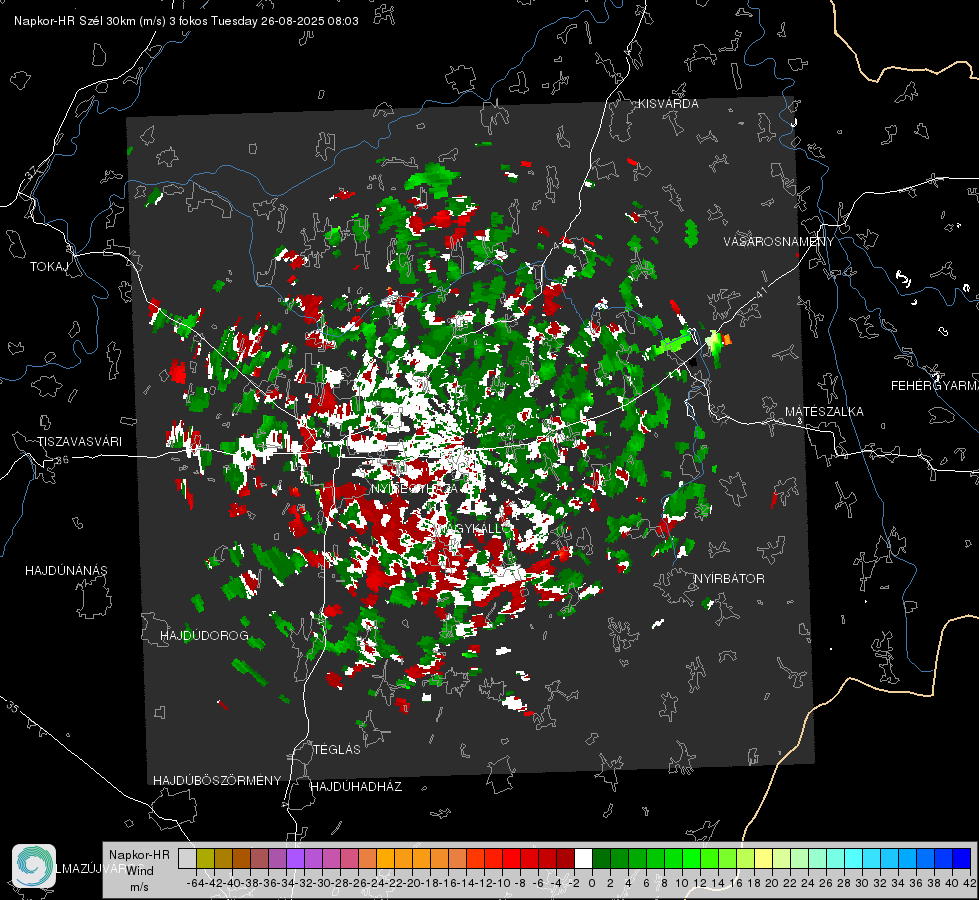Pick the violet legend swatch above -34
979x900 pixels.
point(295,858)
